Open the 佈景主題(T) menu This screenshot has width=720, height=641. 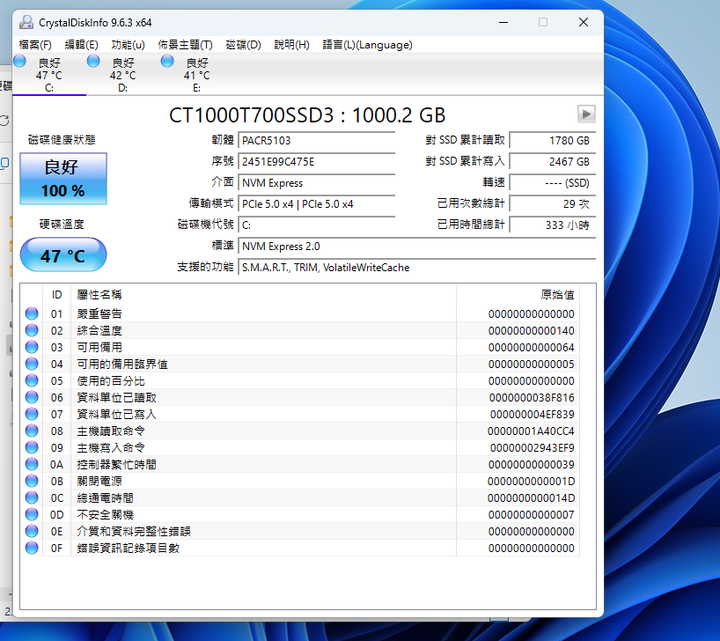coord(185,45)
